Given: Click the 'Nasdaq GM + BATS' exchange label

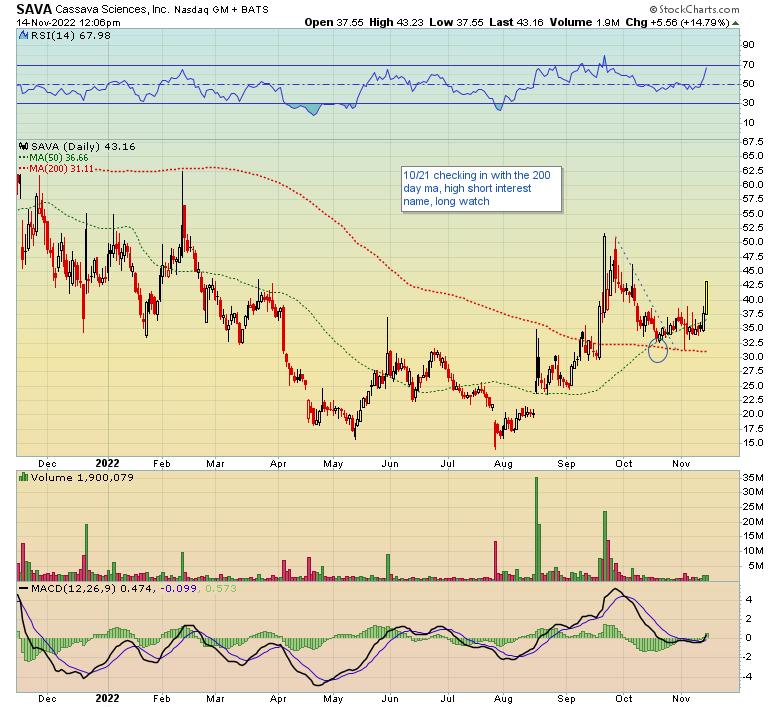Looking at the screenshot, I should (x=221, y=9).
